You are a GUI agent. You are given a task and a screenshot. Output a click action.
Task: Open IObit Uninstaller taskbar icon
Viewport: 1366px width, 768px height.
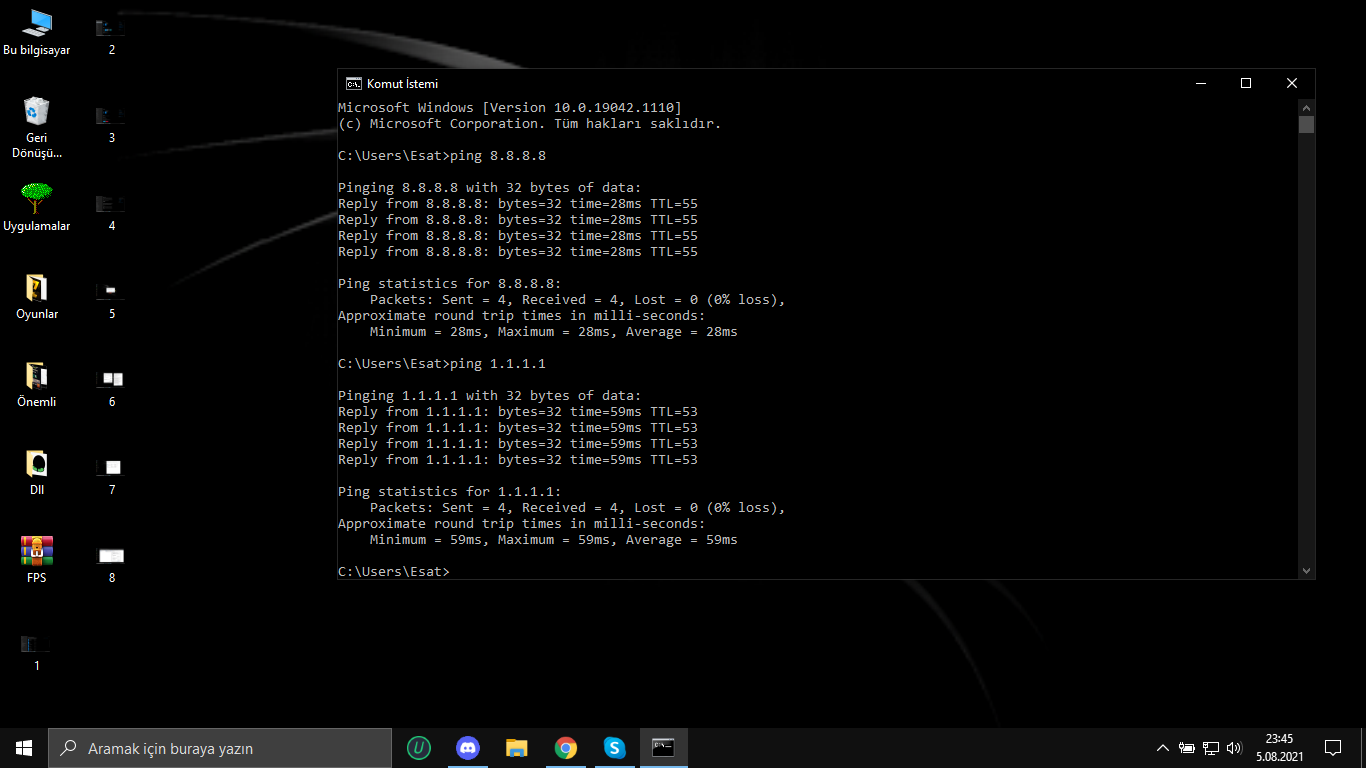point(419,748)
